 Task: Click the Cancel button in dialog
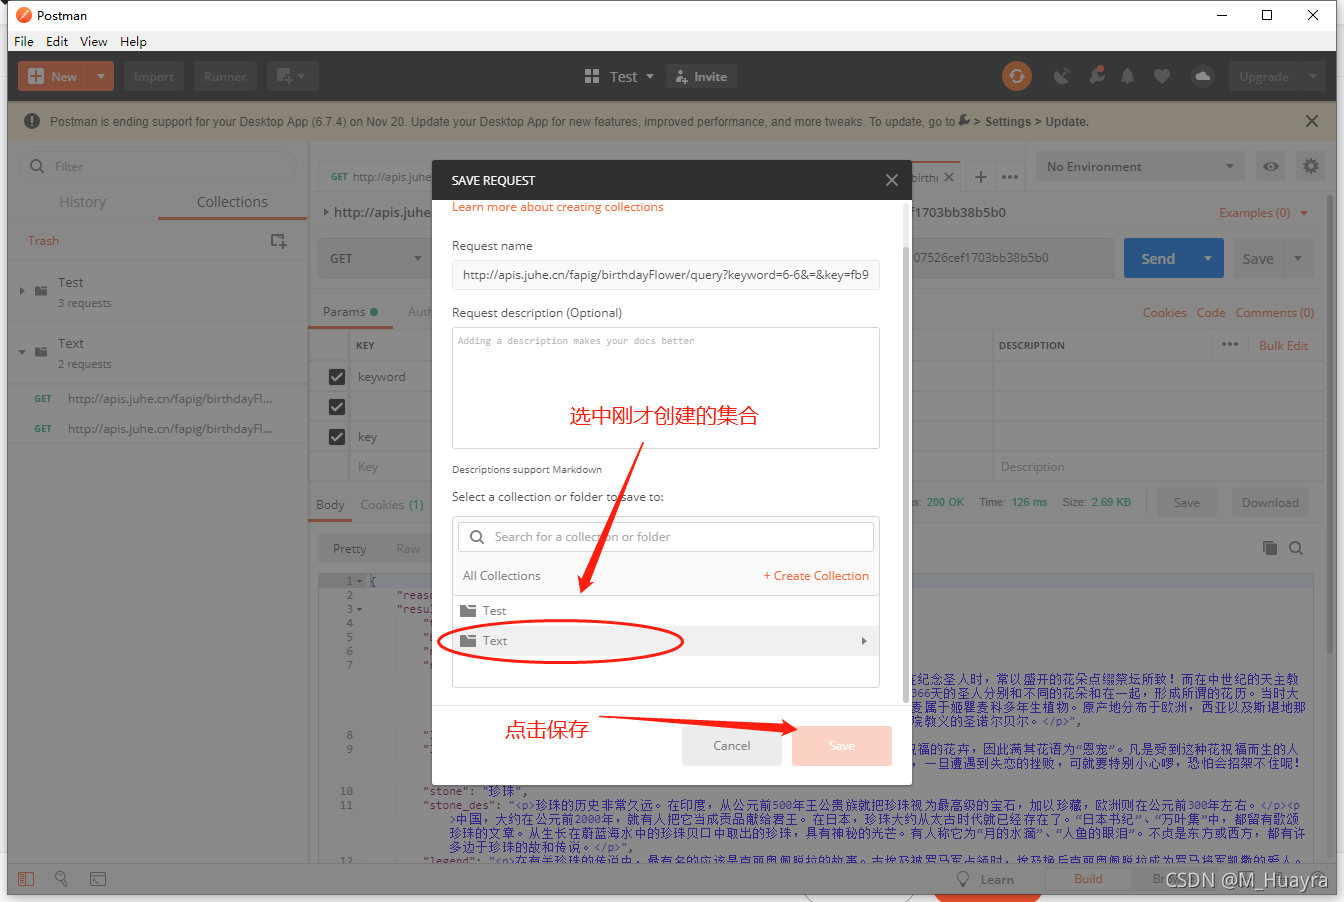point(731,746)
